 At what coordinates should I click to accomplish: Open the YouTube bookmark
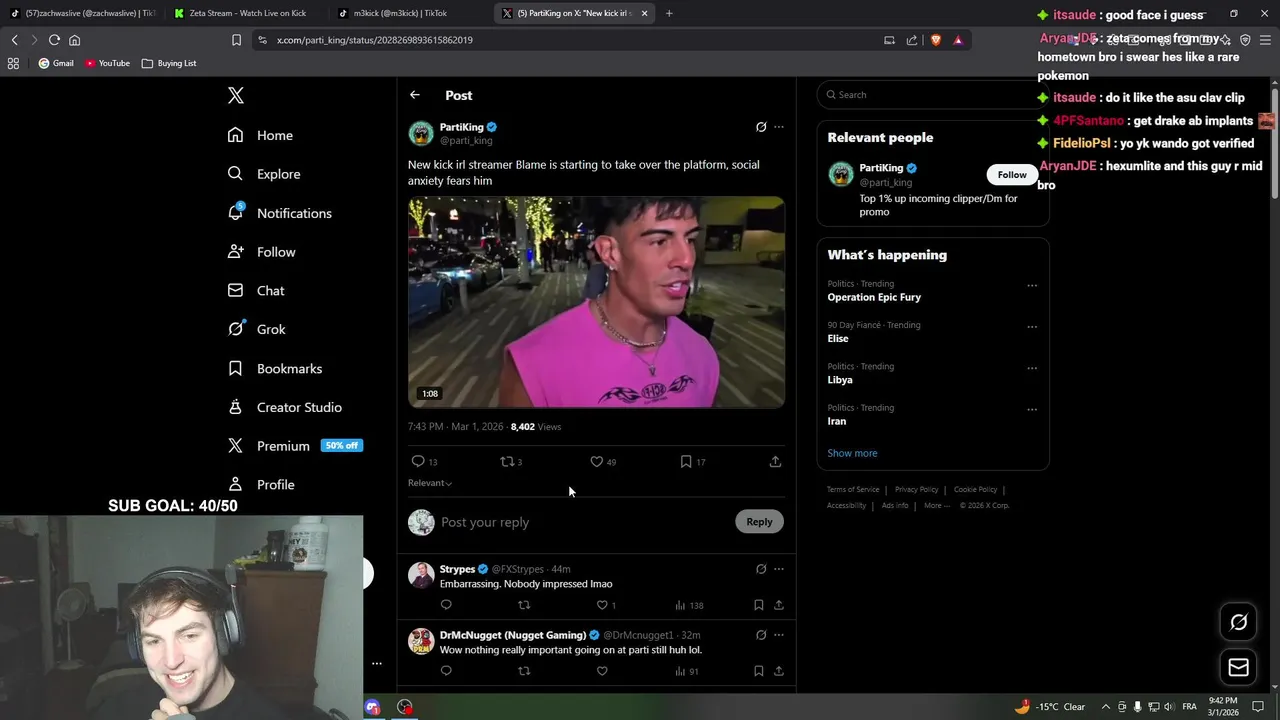point(107,63)
